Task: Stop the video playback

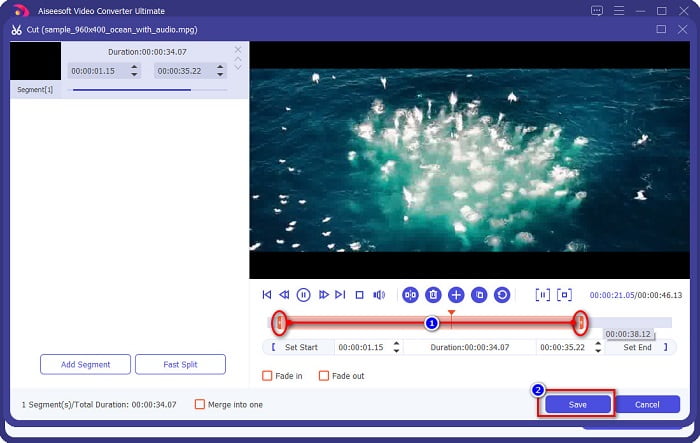Action: tap(359, 295)
